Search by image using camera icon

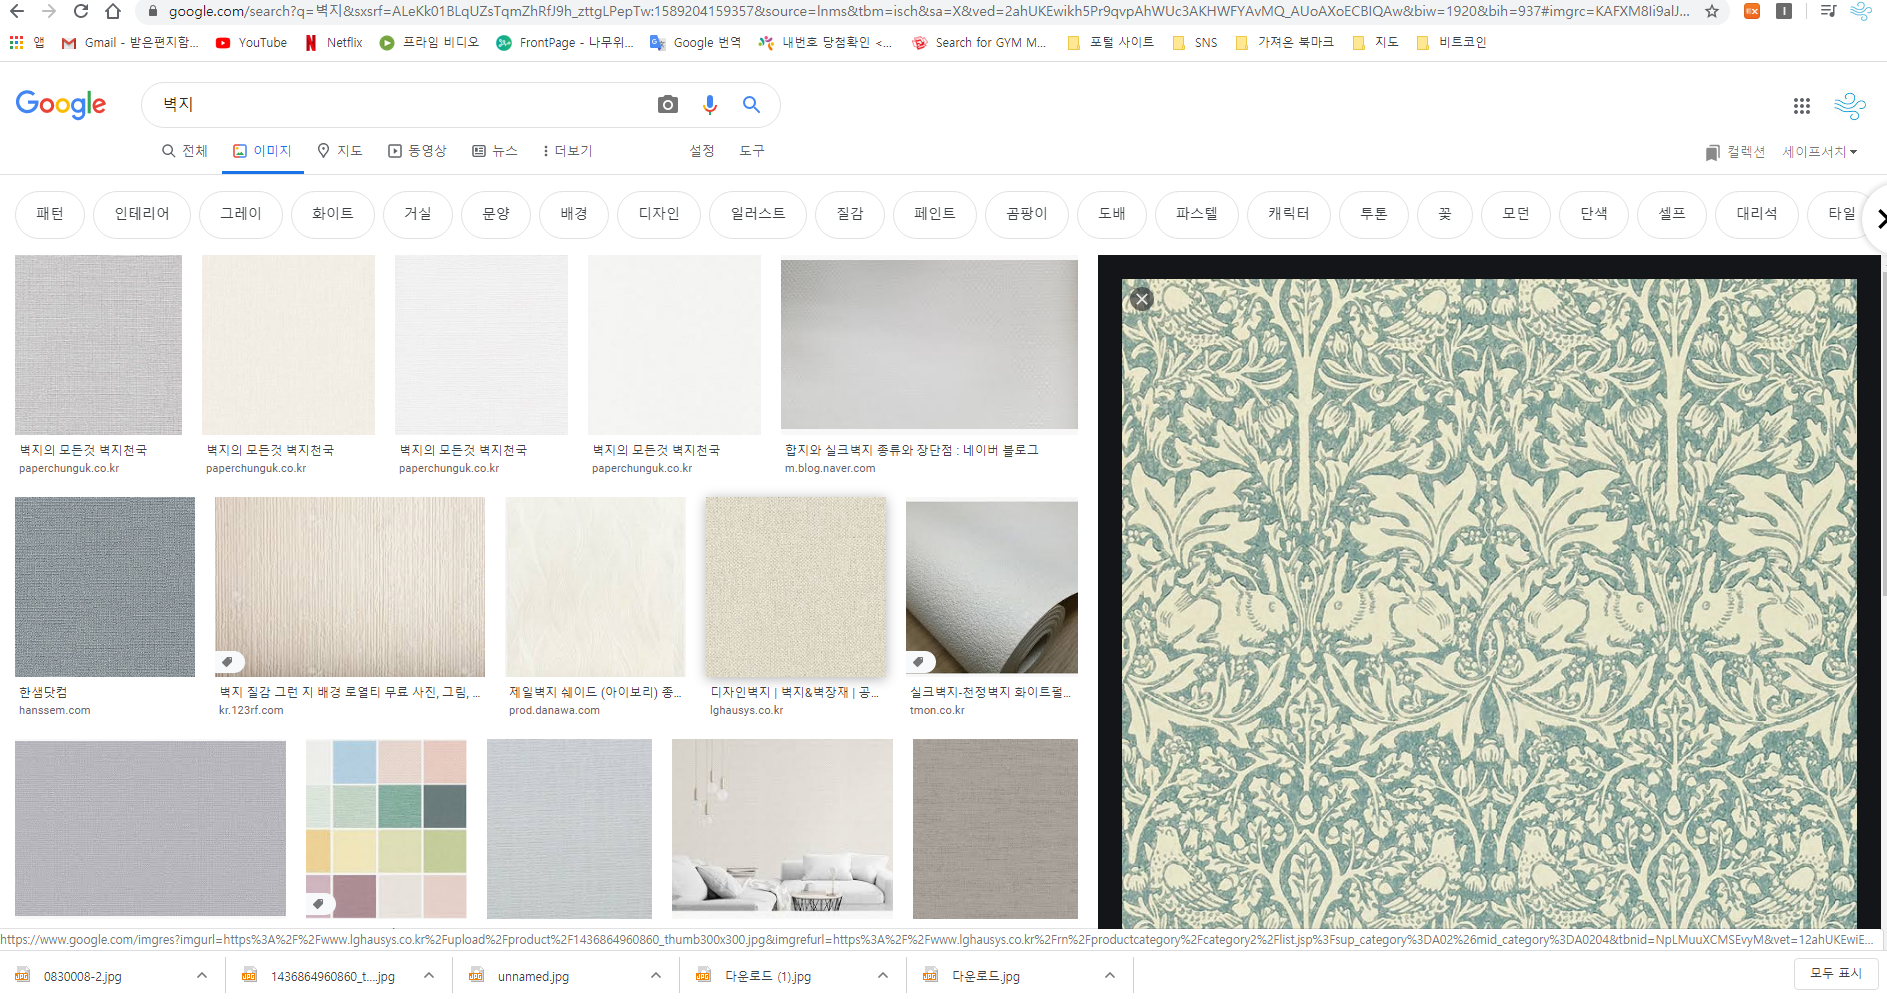click(x=668, y=104)
